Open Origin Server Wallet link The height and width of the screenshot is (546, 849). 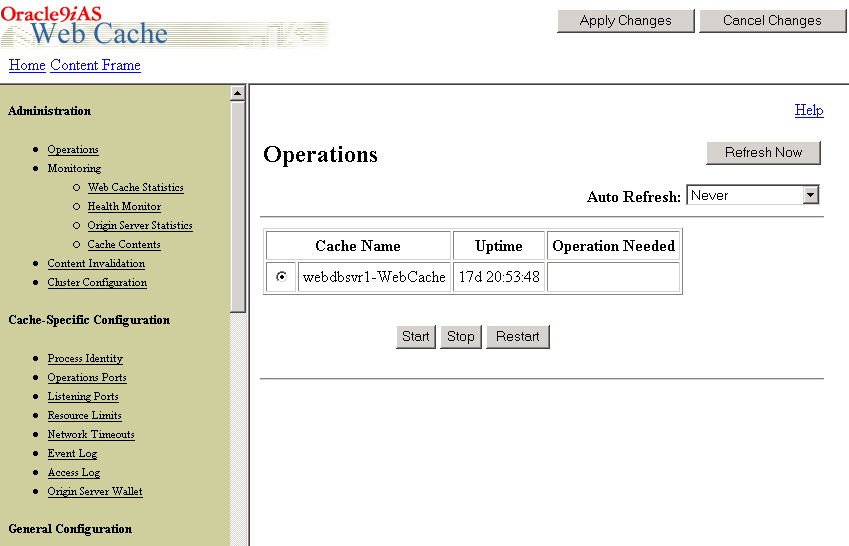coord(95,491)
